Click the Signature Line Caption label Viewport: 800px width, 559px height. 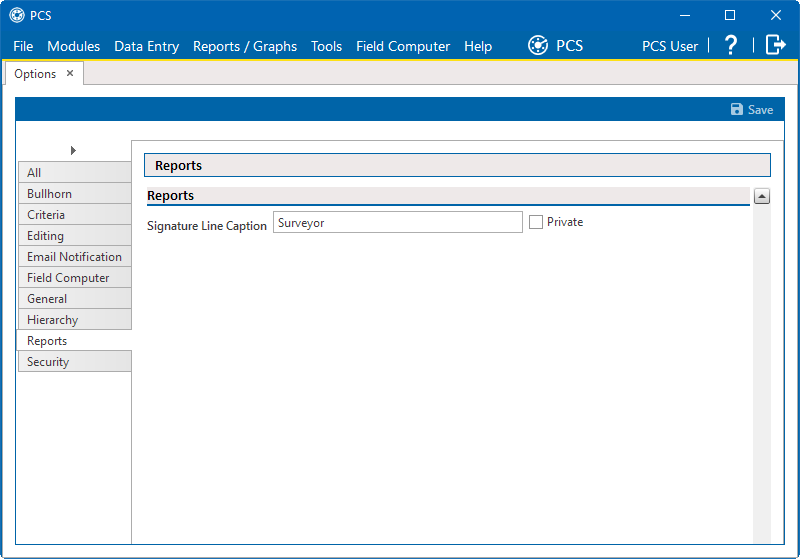(x=207, y=225)
